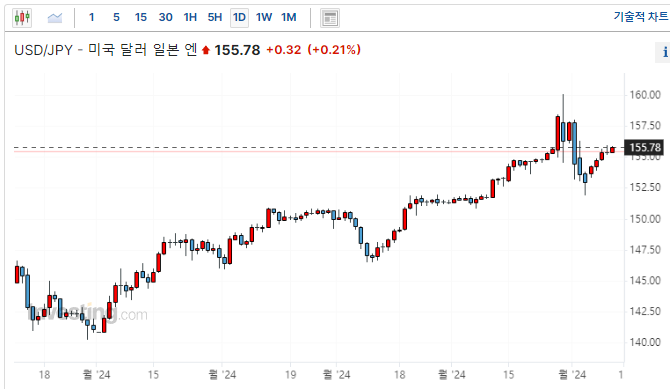Image resolution: width=670 pixels, height=389 pixels.
Task: Click the tall candle peaking near 160.00
Action: (563, 128)
